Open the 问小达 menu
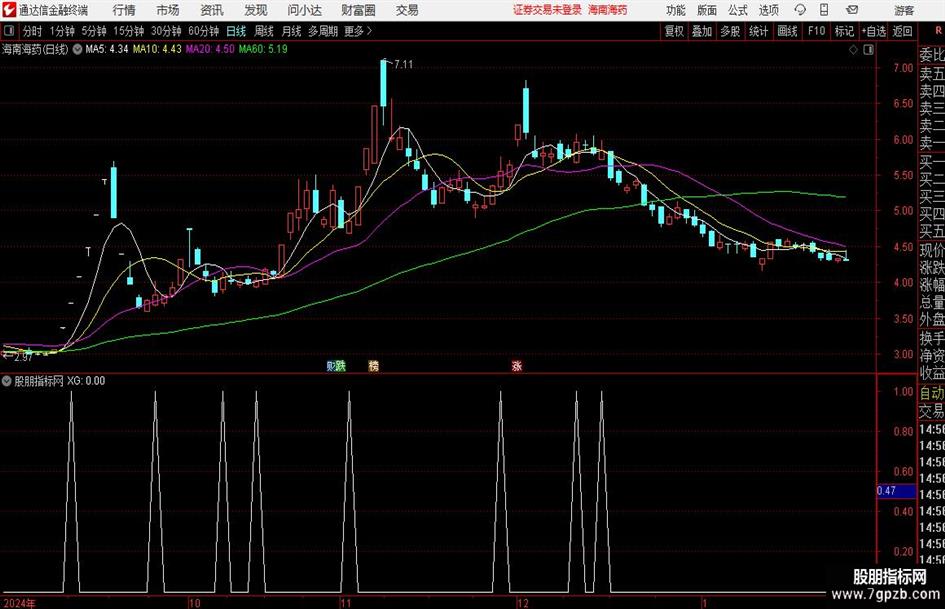945x609 pixels. click(304, 10)
